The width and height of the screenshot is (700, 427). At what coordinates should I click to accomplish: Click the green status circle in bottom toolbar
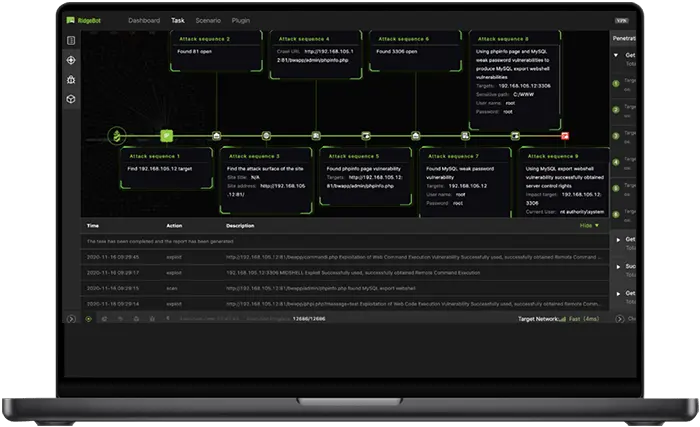pyautogui.click(x=88, y=319)
